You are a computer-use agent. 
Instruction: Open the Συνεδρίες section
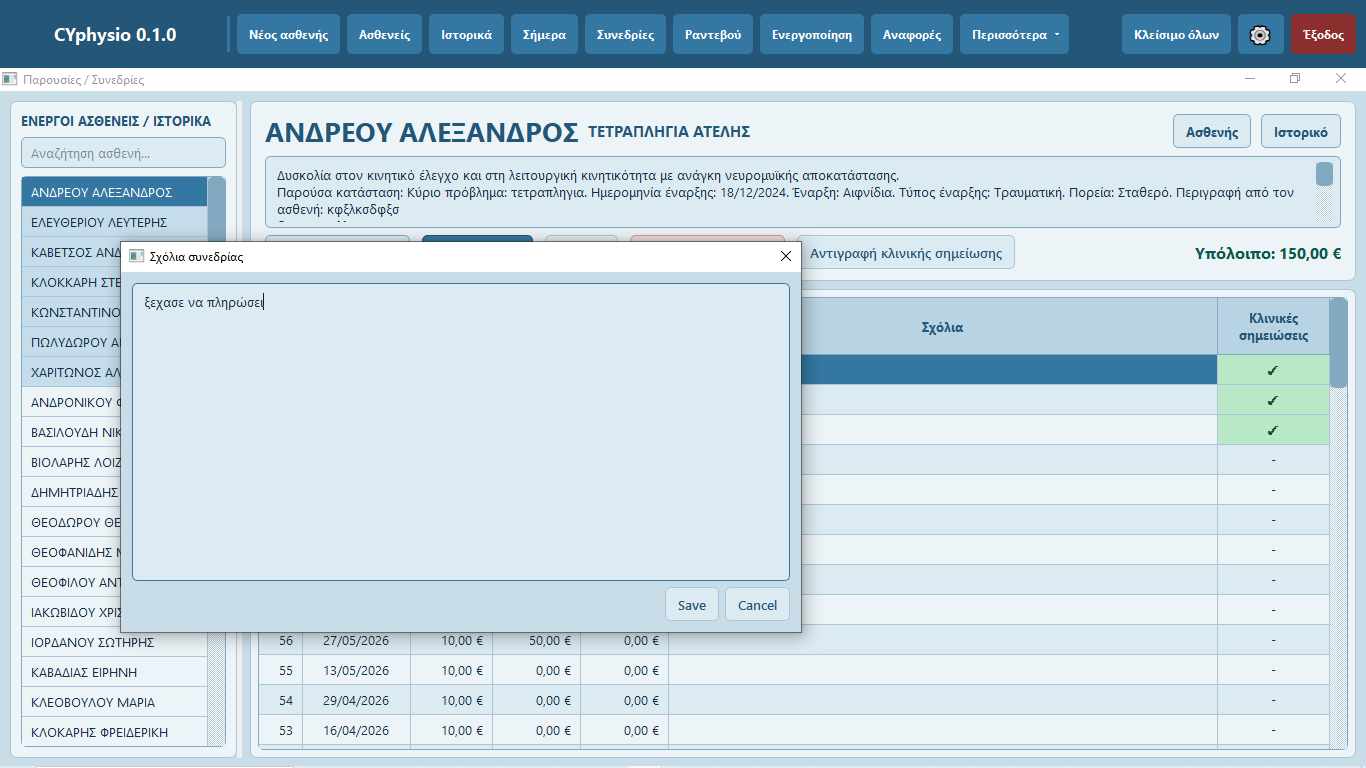625,34
